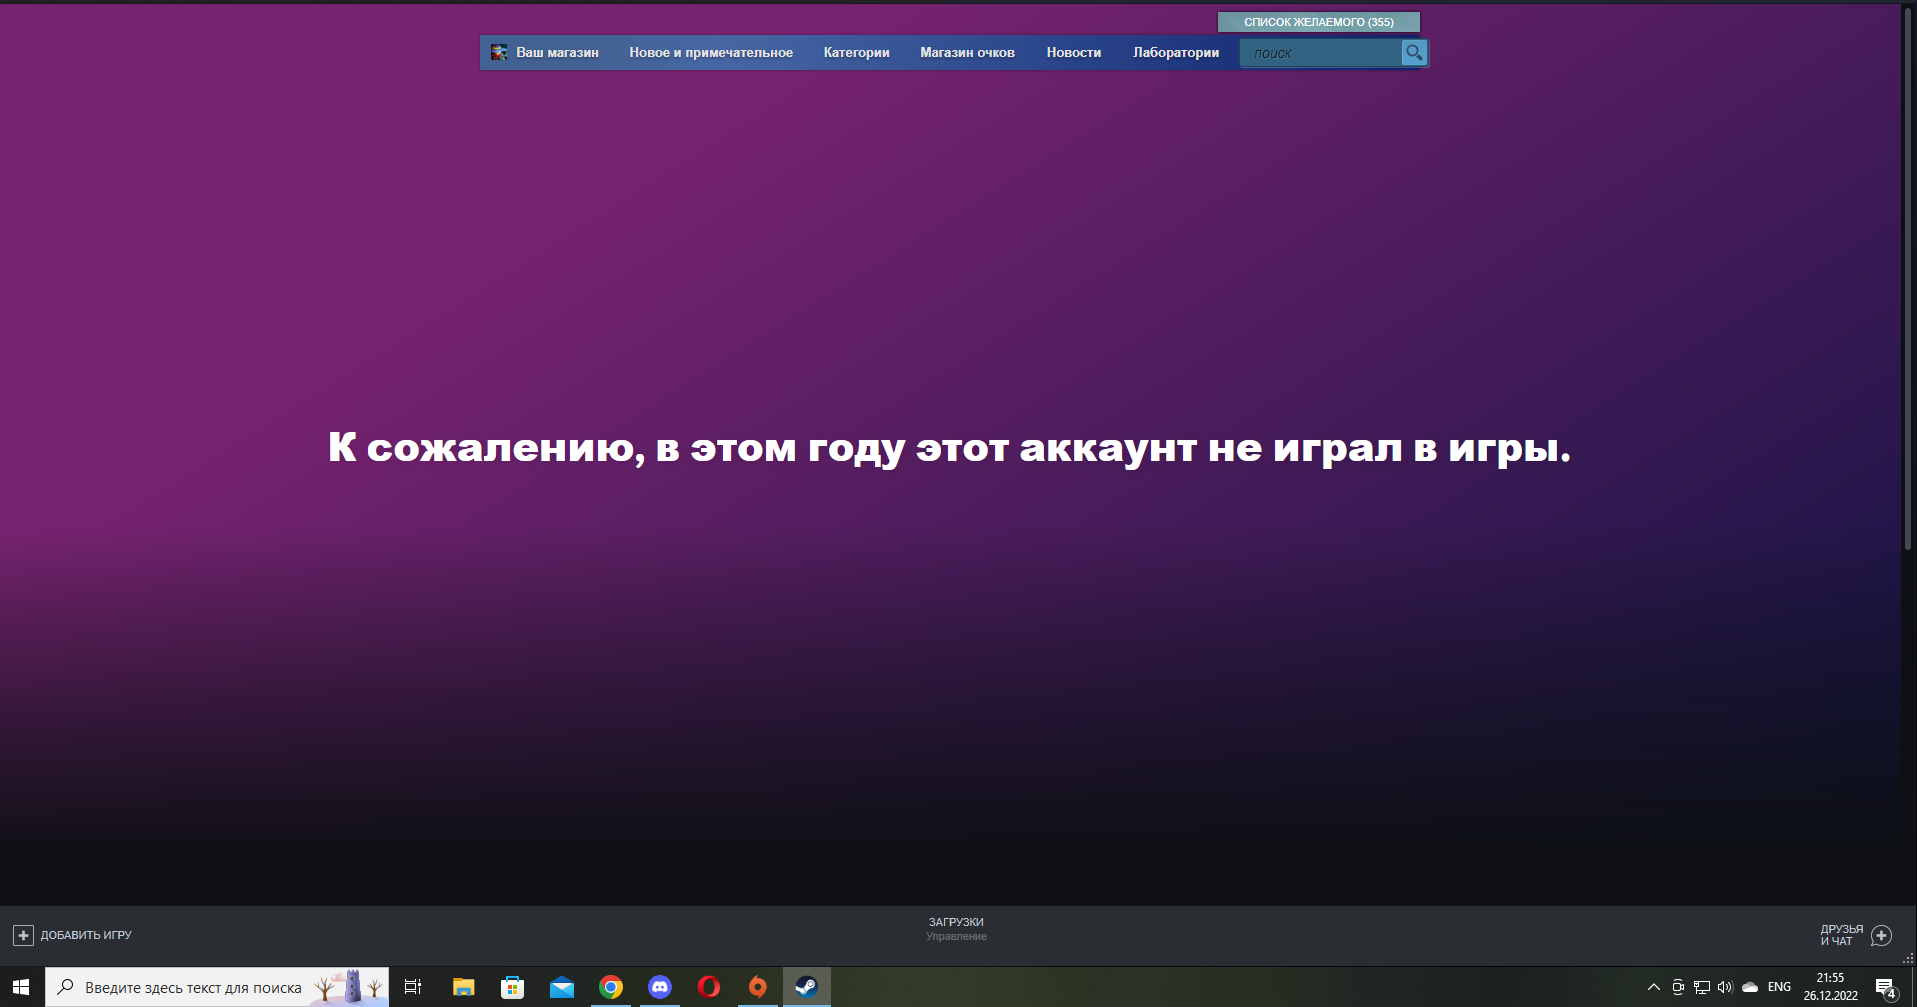Open Новости section
The height and width of the screenshot is (1007, 1917).
pyautogui.click(x=1074, y=52)
